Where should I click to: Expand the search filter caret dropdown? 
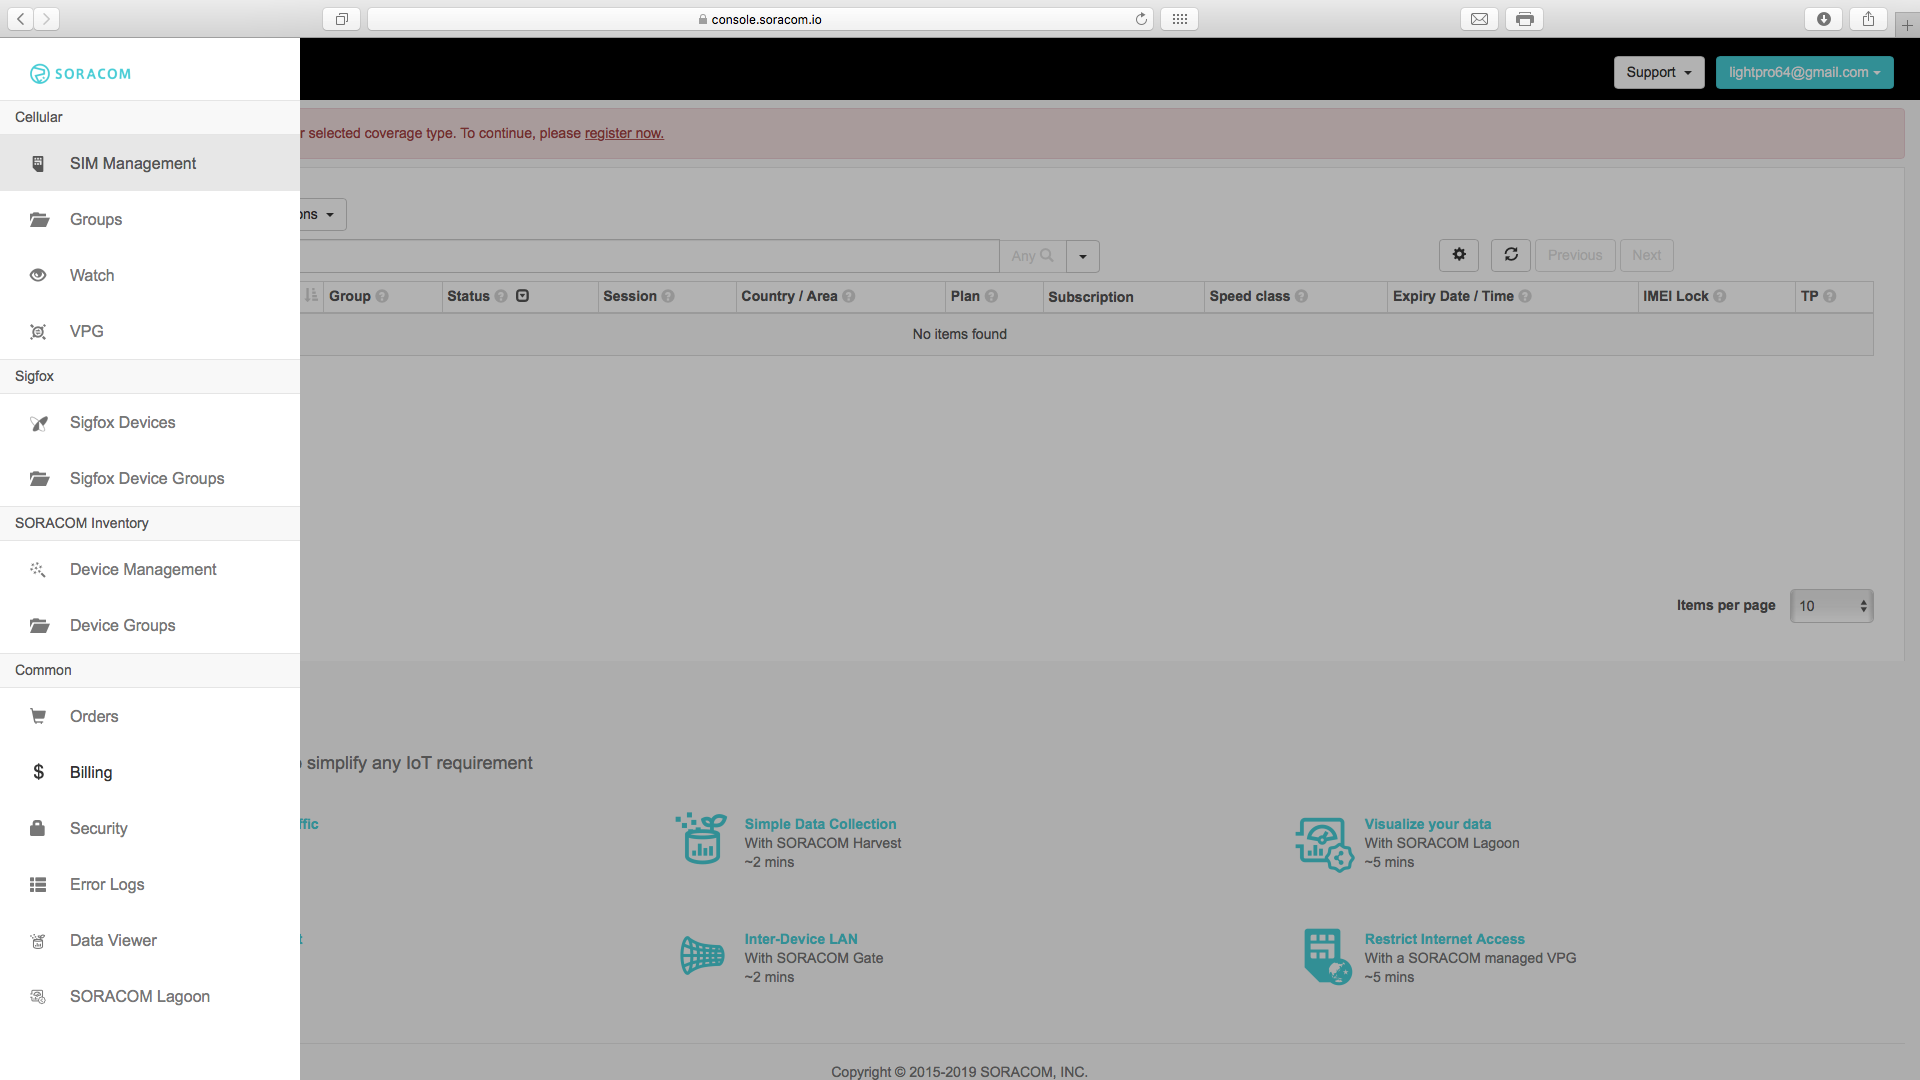(1082, 256)
